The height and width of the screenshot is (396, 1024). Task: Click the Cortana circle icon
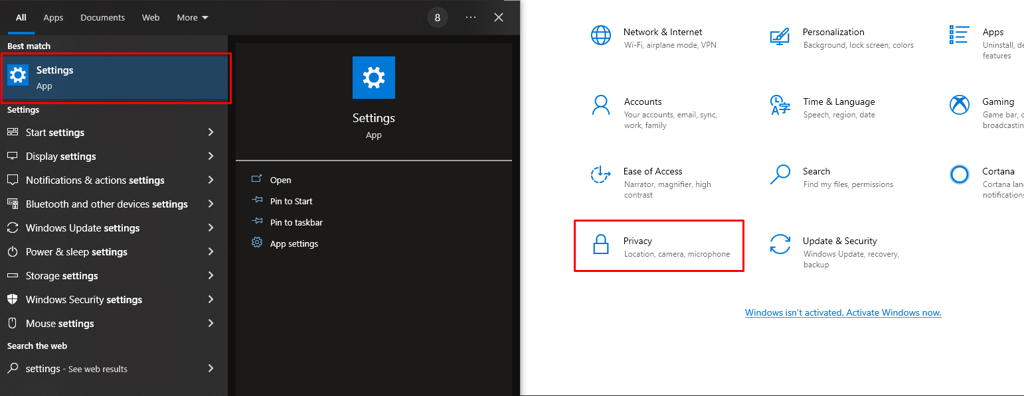pos(959,174)
